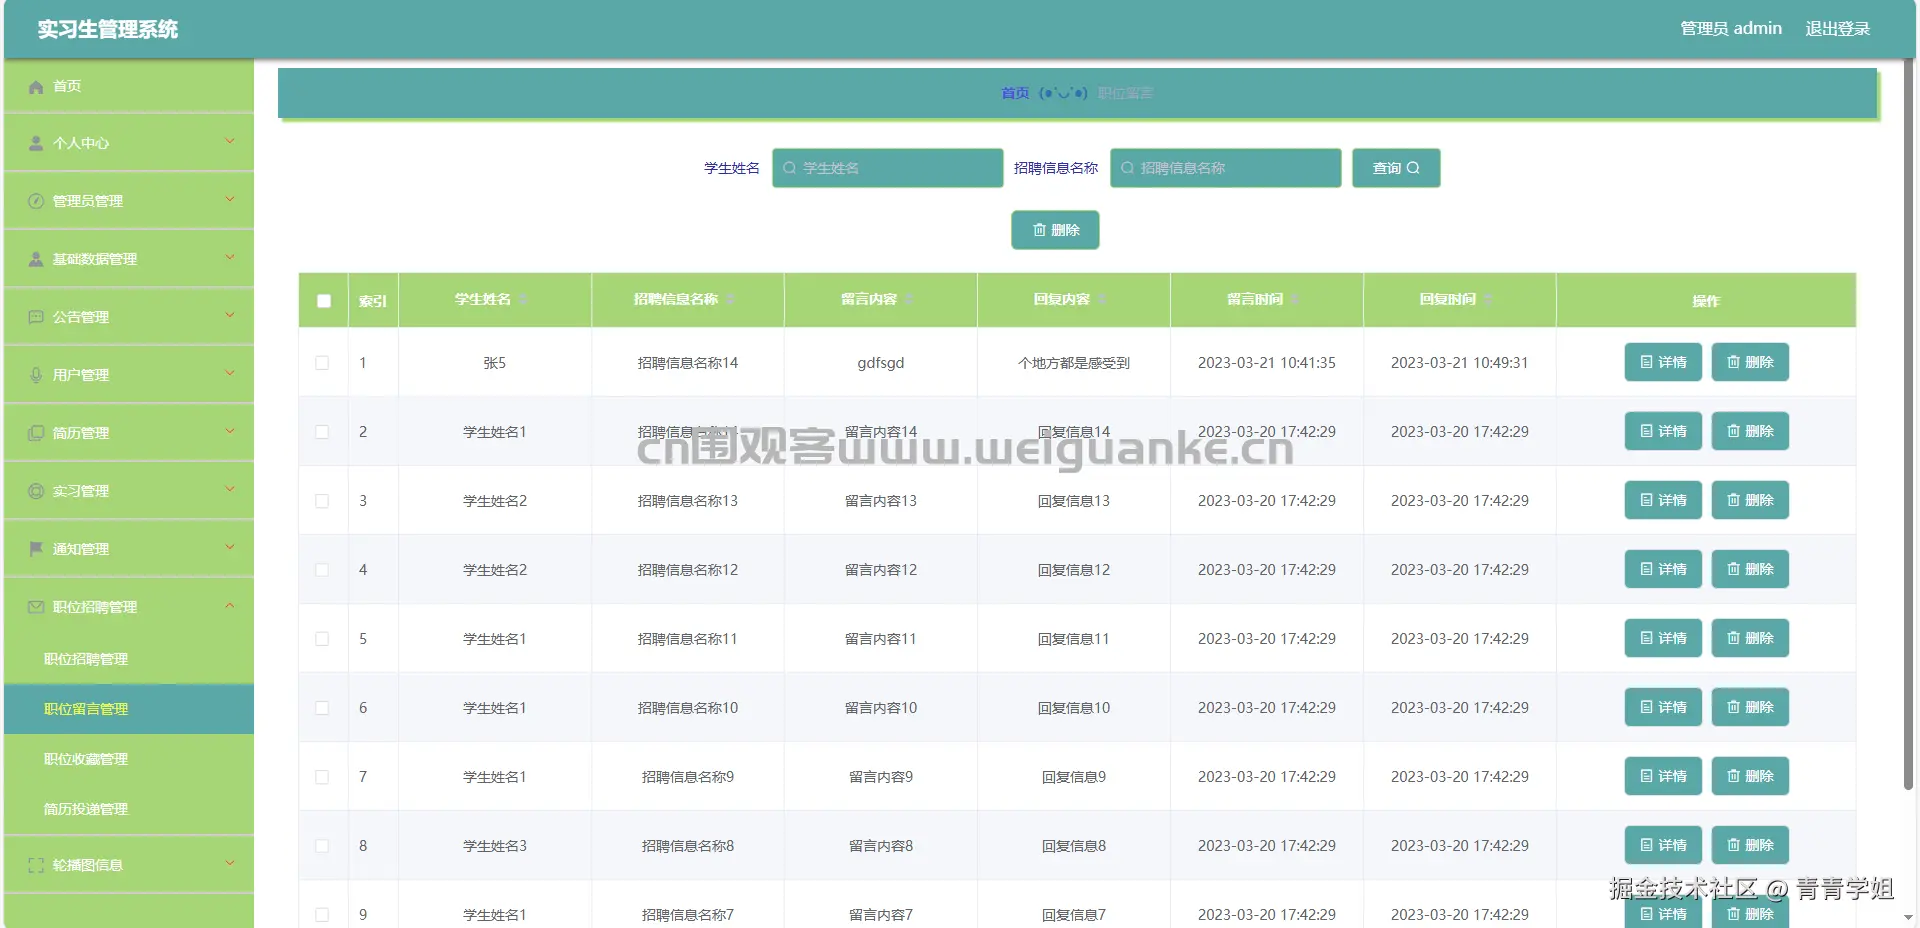Click the trash 删除 icon in 留言内容10 row
1920x928 pixels.
coord(1733,707)
